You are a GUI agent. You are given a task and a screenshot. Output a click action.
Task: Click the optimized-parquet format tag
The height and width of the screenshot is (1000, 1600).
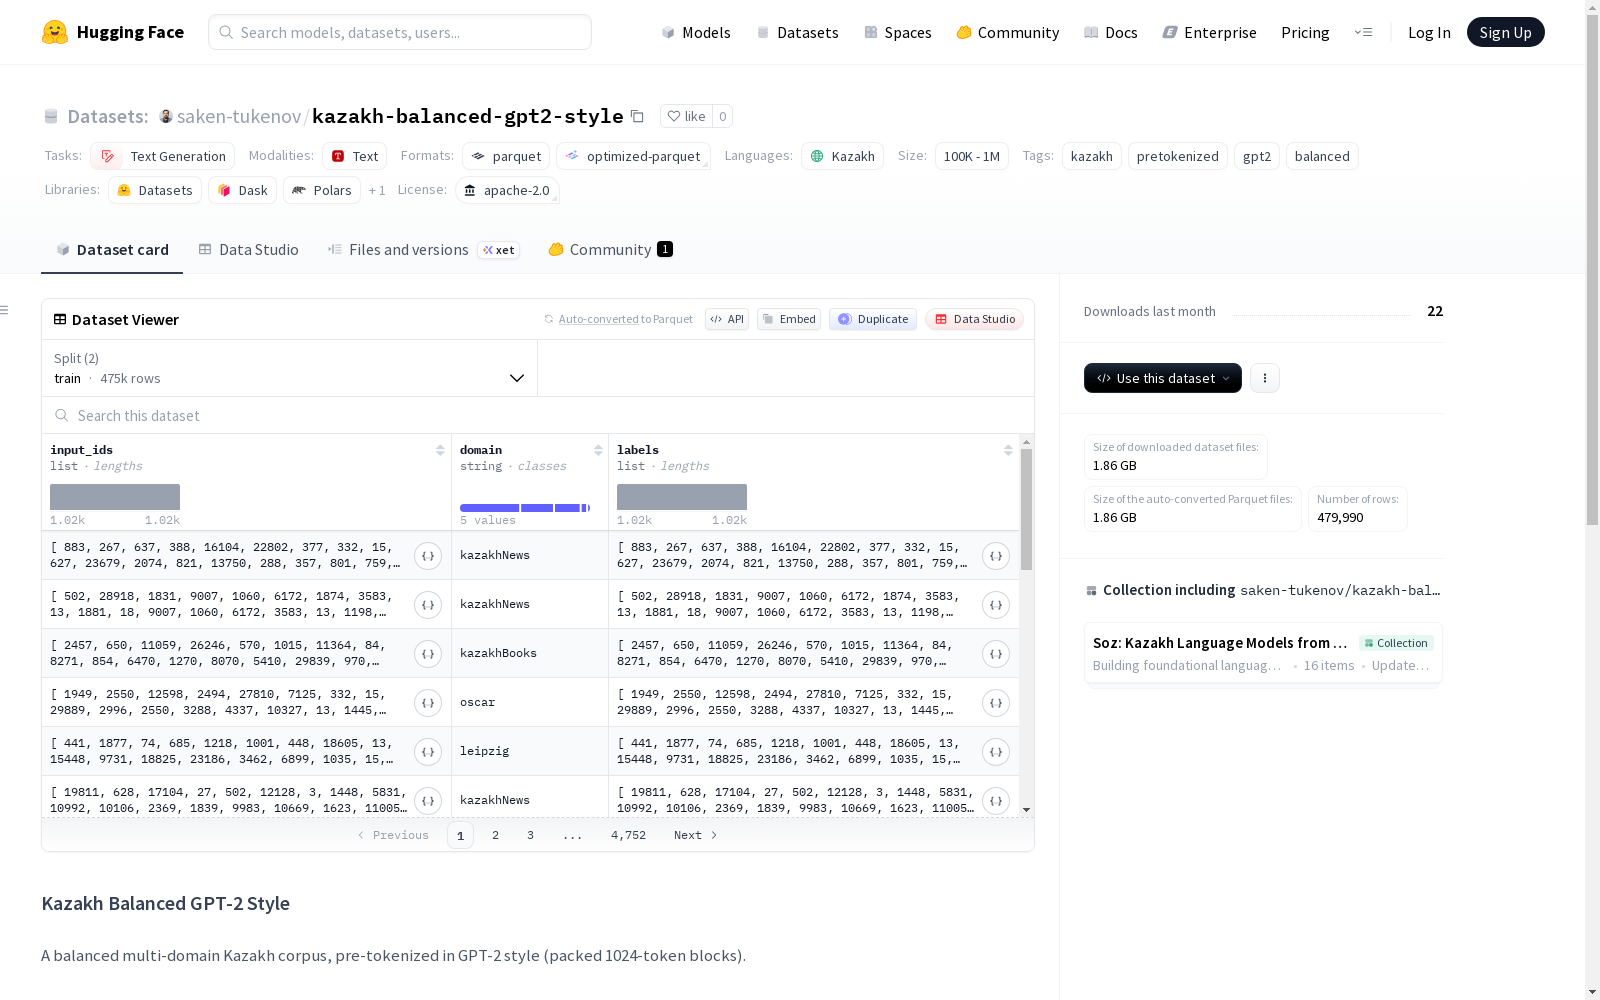tap(633, 156)
